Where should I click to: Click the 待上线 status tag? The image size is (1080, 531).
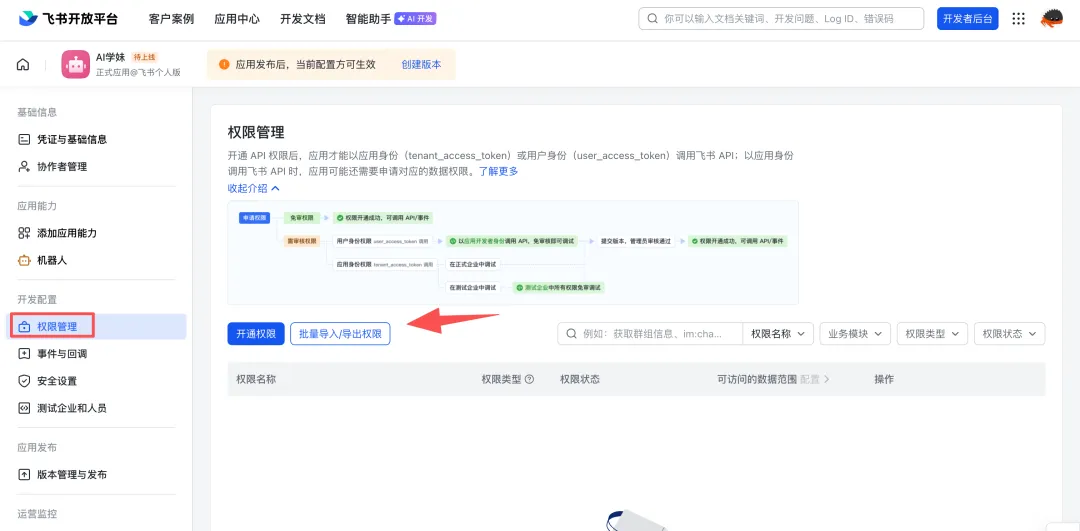(x=145, y=57)
